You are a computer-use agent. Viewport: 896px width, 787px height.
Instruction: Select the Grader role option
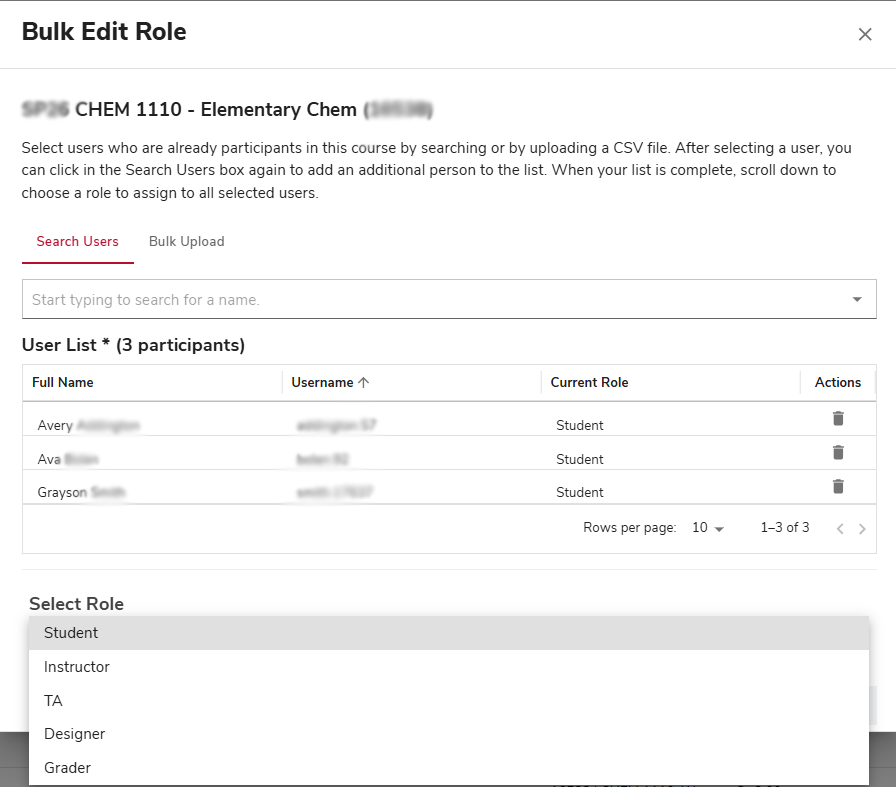click(449, 768)
